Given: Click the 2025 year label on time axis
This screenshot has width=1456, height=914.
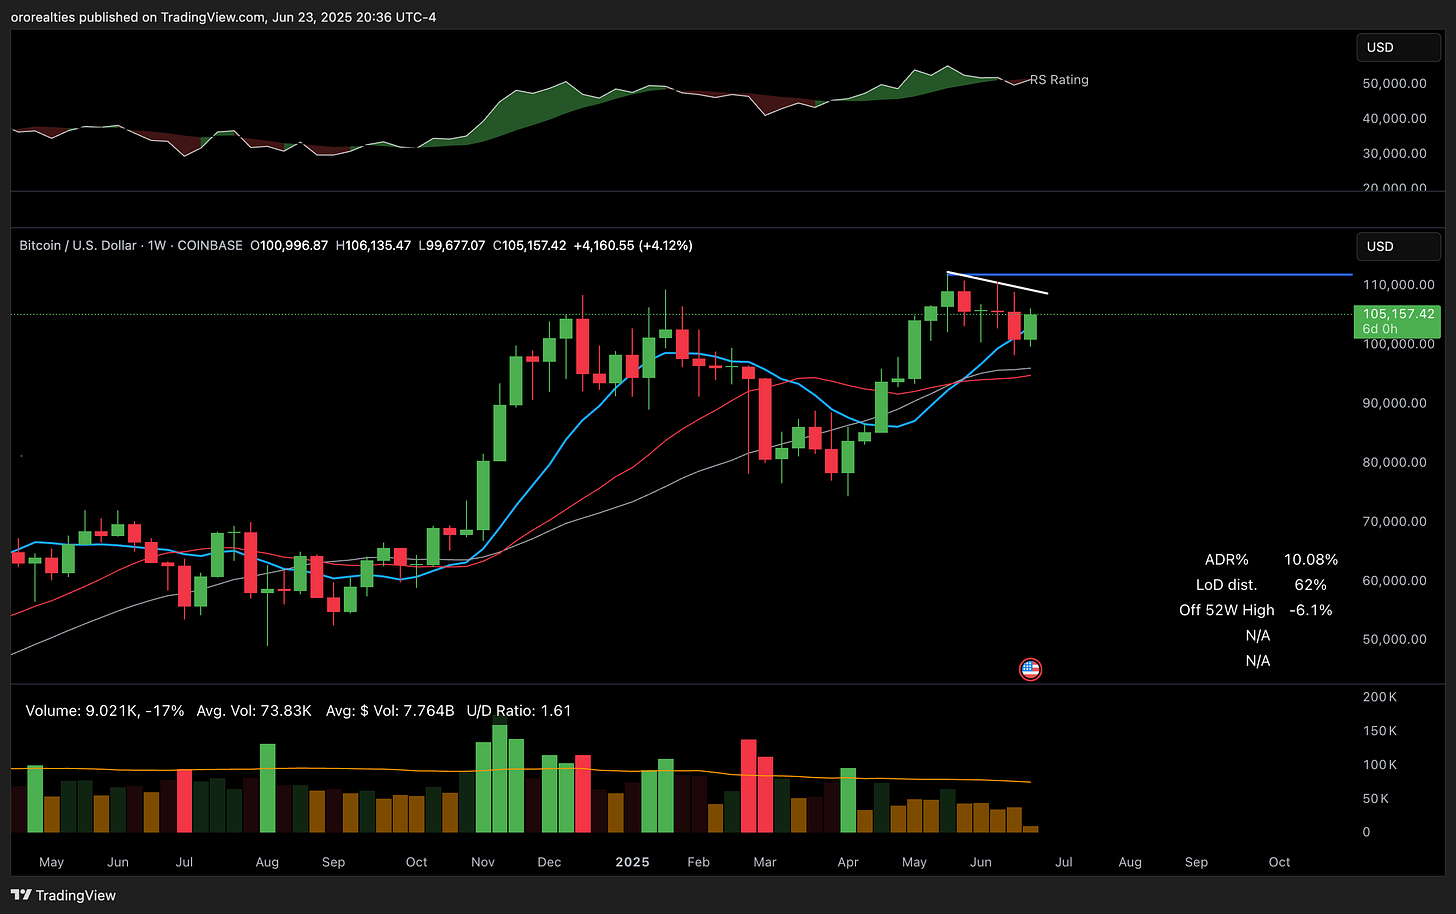Looking at the screenshot, I should point(632,862).
